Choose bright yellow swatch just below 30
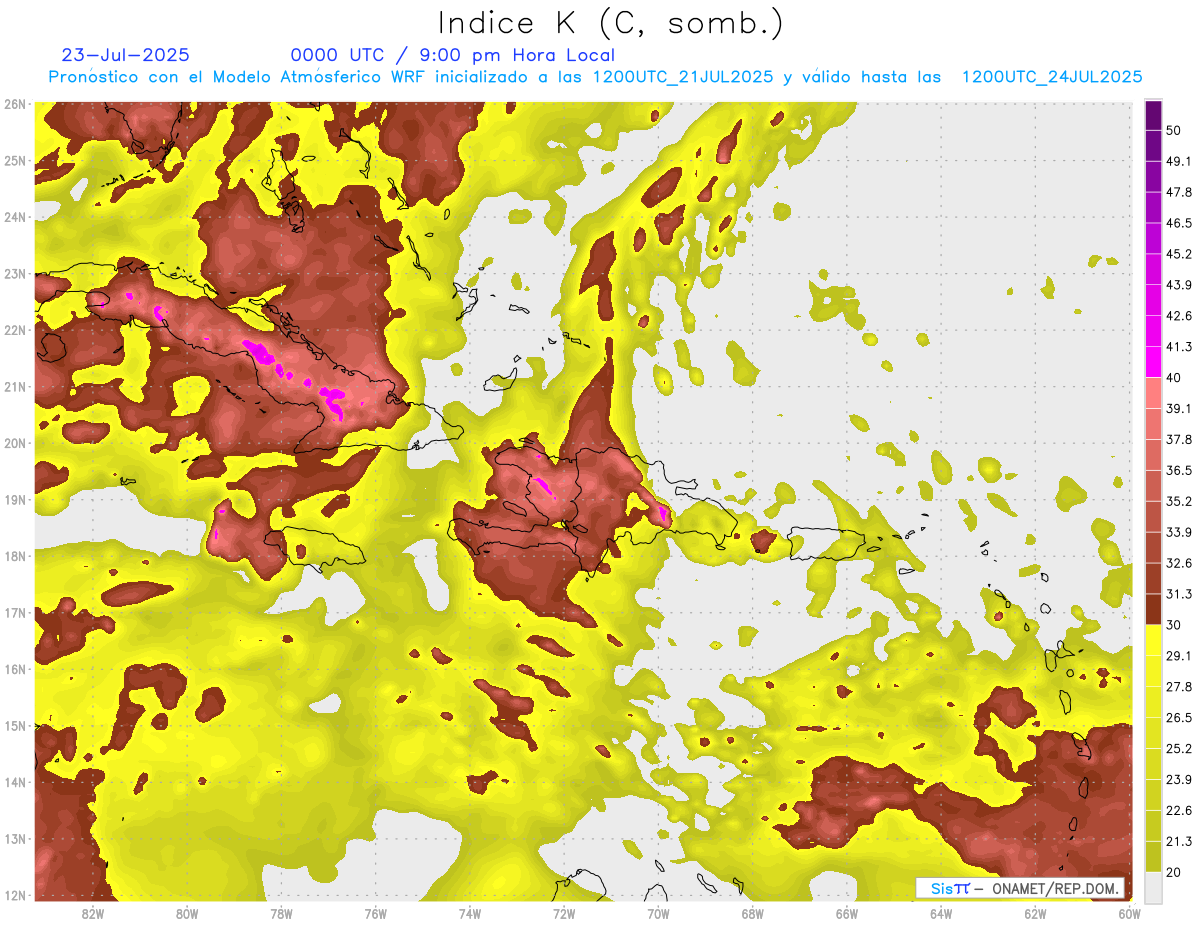This screenshot has width=1200, height=927. tap(1153, 640)
